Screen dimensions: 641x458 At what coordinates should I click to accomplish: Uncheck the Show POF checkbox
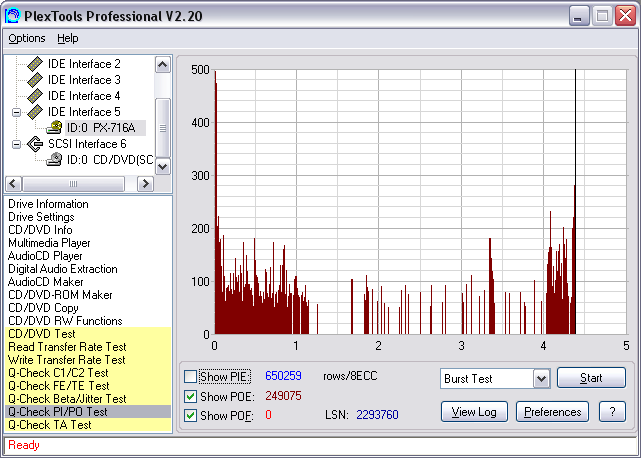[x=191, y=415]
